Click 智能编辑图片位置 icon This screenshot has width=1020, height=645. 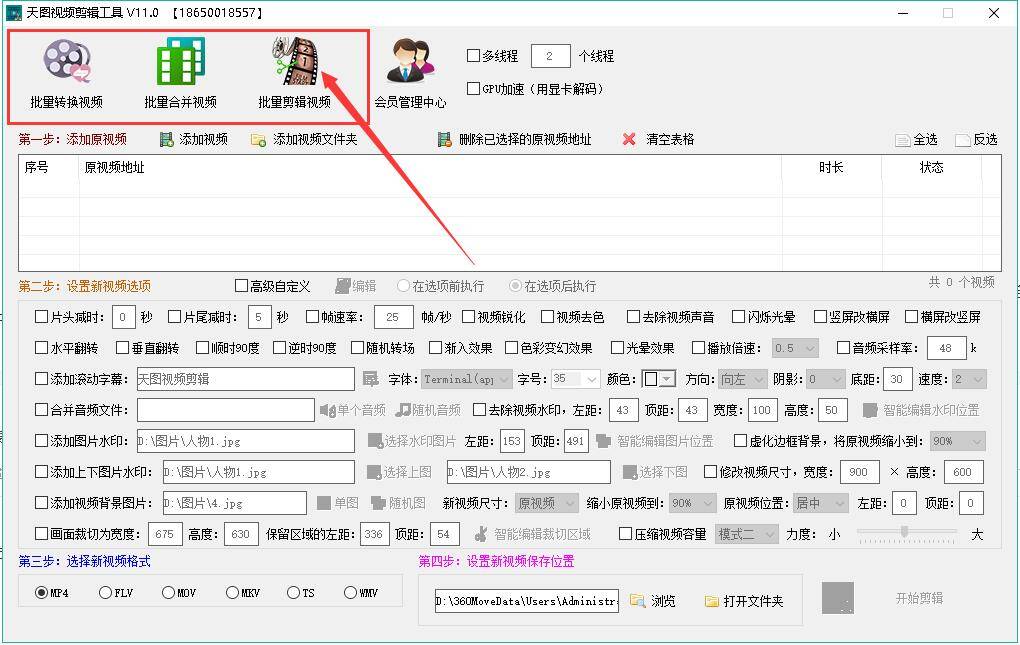click(604, 441)
